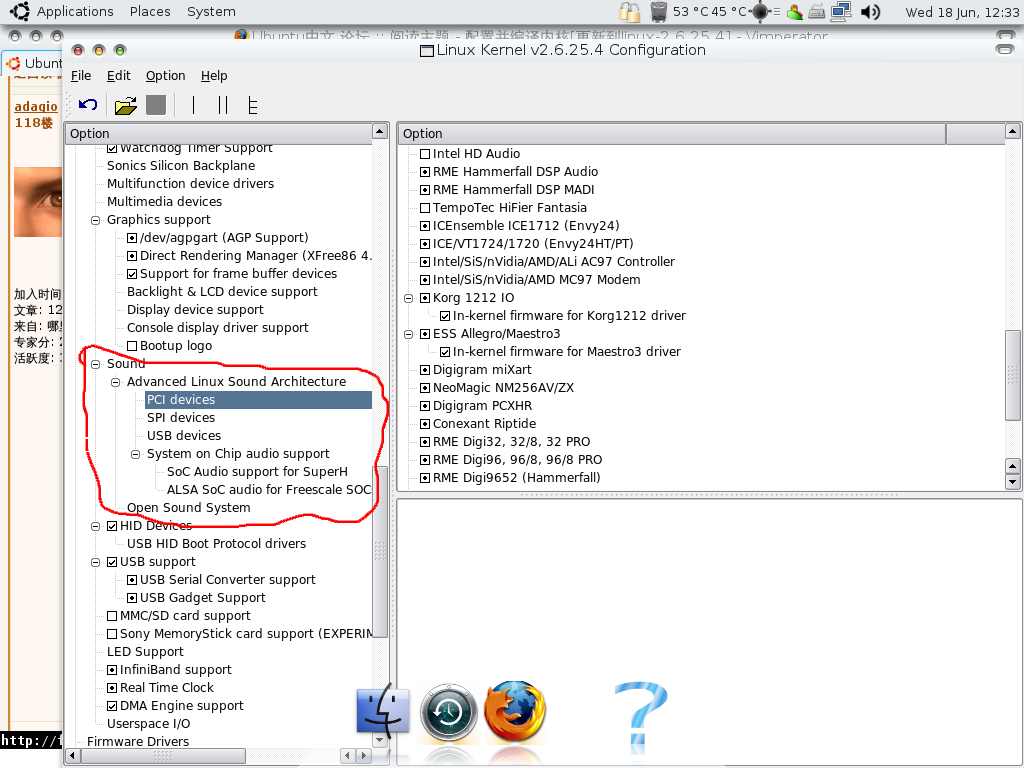Click the Undo/back arrow toolbar icon

(x=88, y=104)
